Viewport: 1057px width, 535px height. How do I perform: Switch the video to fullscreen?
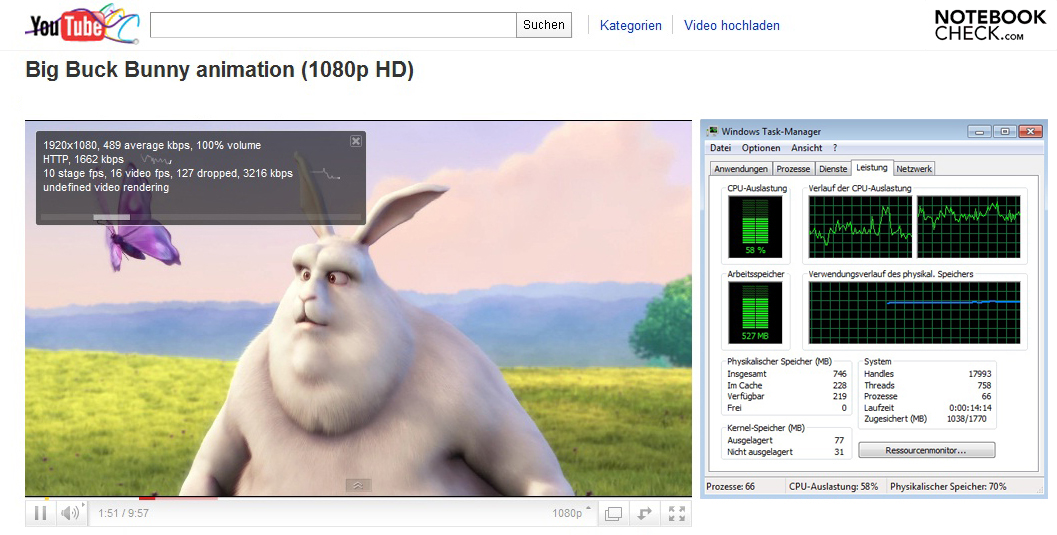point(677,513)
